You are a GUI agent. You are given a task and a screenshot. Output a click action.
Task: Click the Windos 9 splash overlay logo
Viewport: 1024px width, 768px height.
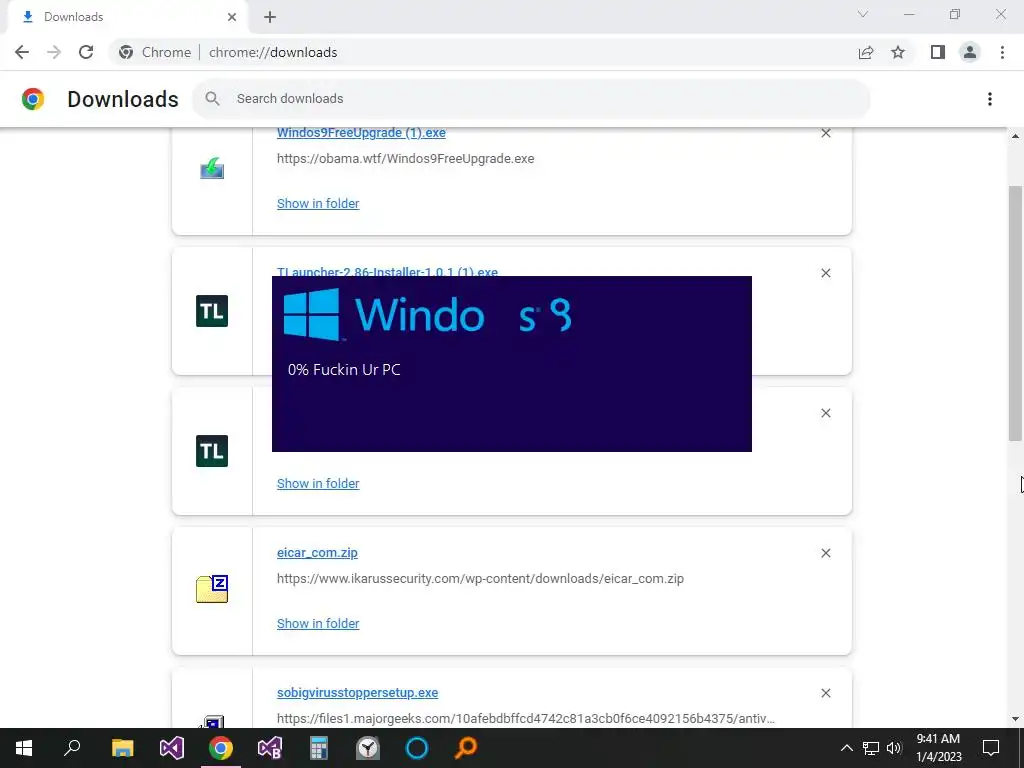click(428, 315)
